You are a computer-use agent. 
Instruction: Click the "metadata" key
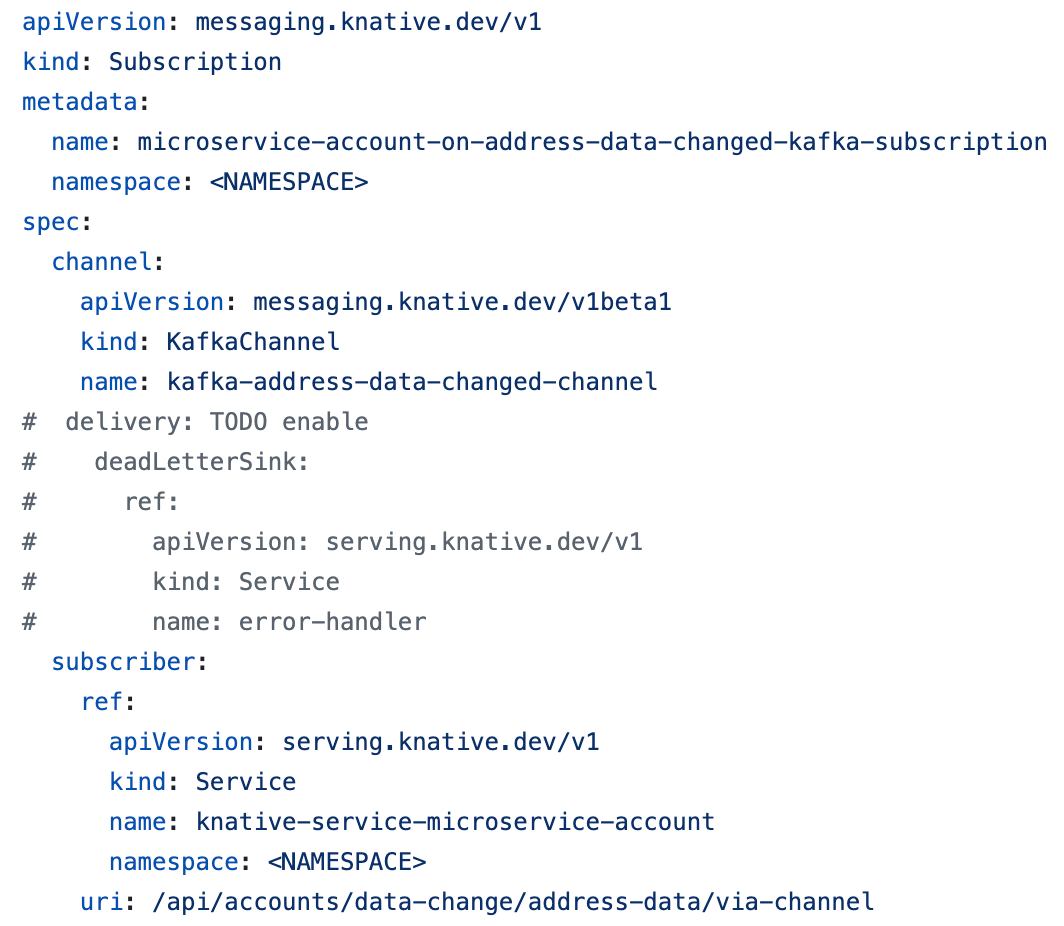point(81,102)
